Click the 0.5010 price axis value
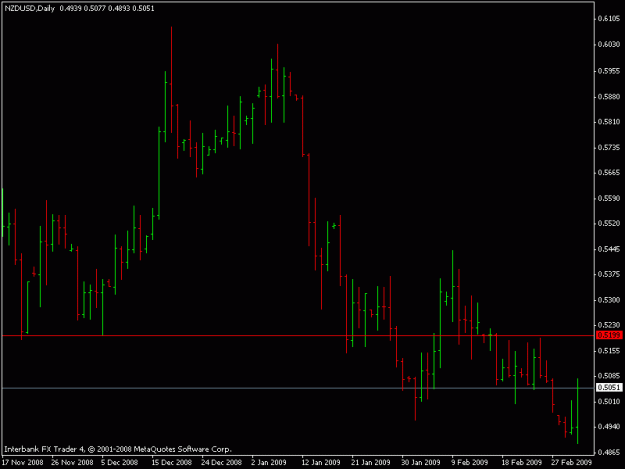625x469 pixels. click(609, 401)
